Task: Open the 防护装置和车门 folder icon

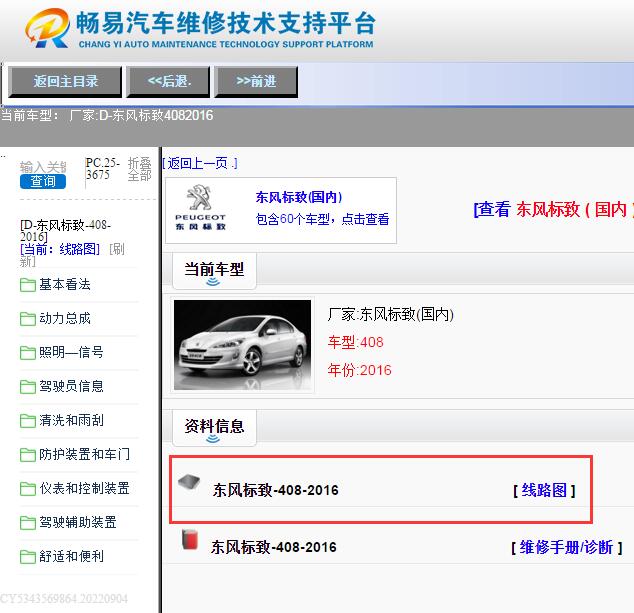Action: point(27,454)
